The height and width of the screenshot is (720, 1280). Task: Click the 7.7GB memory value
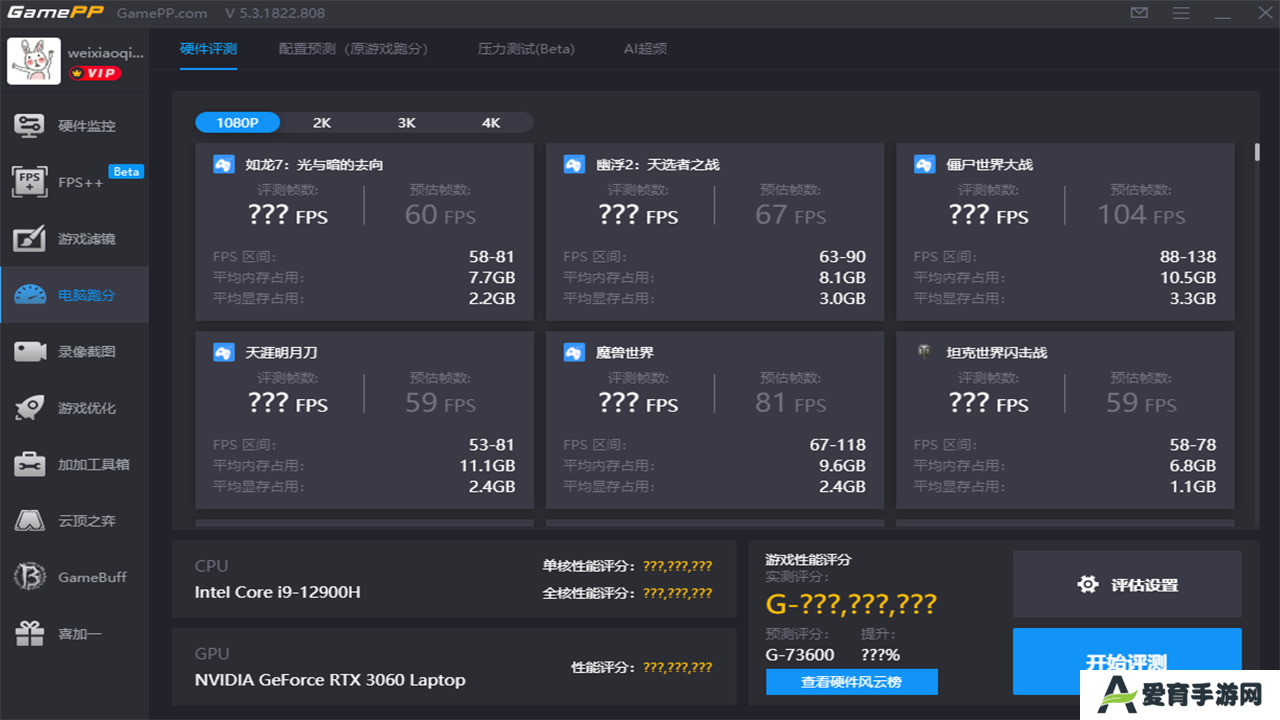[492, 277]
